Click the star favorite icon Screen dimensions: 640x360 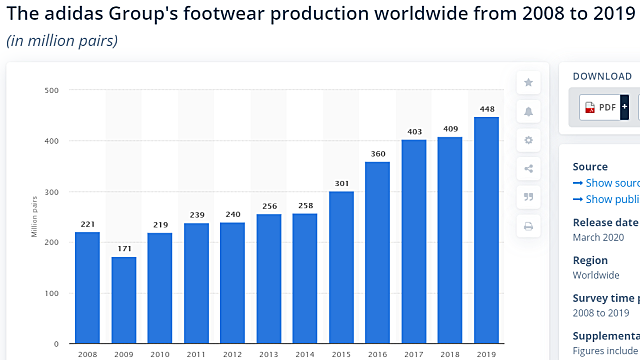point(529,82)
